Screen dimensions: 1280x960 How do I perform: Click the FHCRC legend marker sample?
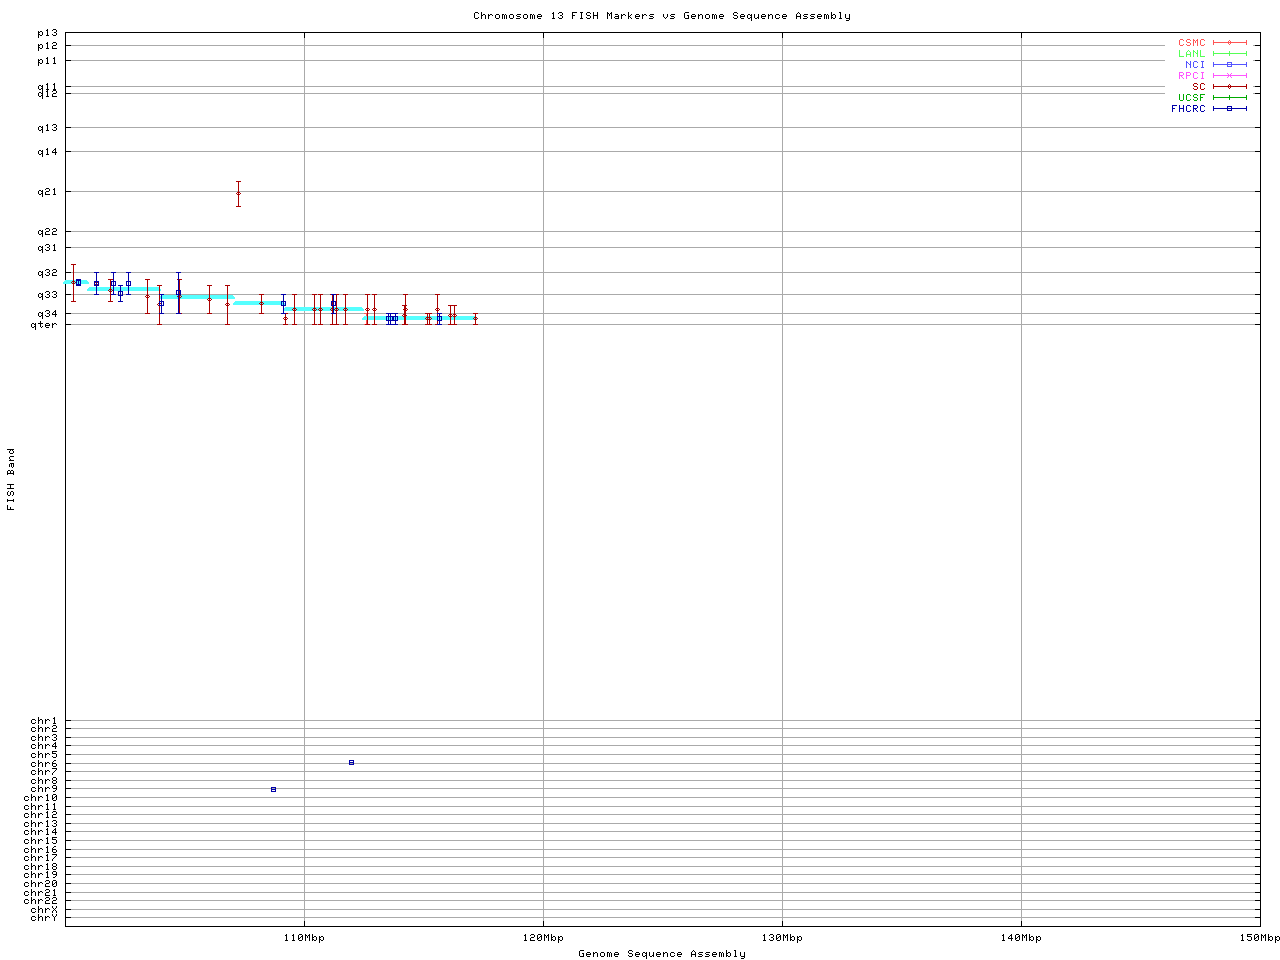[1229, 108]
